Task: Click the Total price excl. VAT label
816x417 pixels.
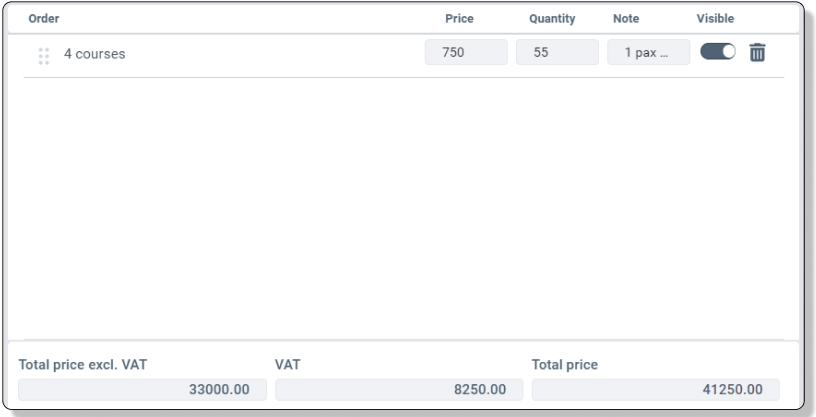Action: (83, 365)
